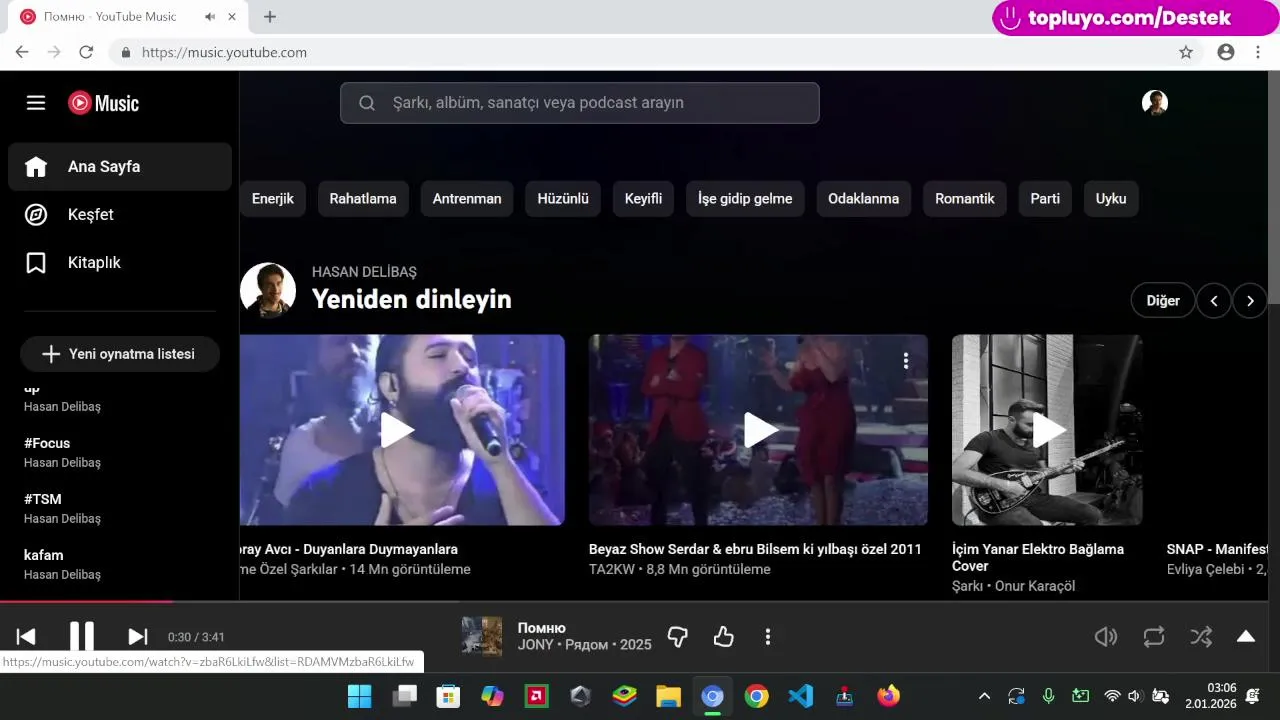Select the Parti mood chip

tap(1045, 199)
